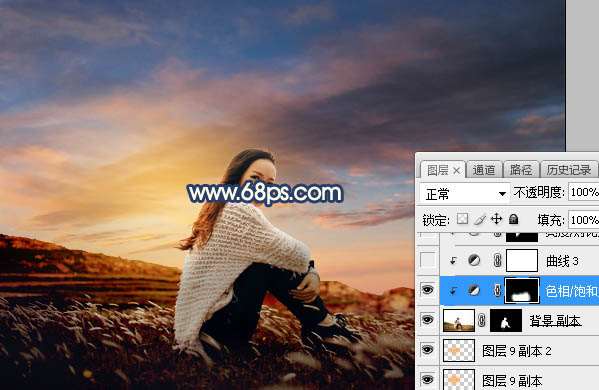This screenshot has height=390, width=599.
Task: Click the 不透明度 100% opacity field
Action: coord(584,192)
